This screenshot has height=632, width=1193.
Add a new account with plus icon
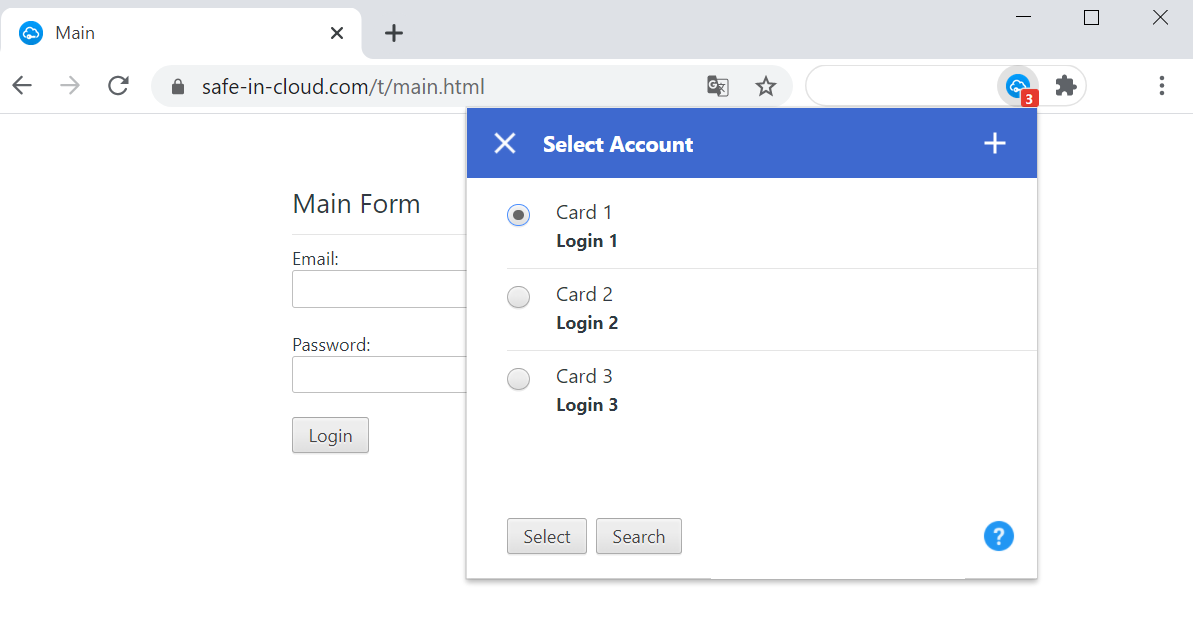pyautogui.click(x=994, y=143)
